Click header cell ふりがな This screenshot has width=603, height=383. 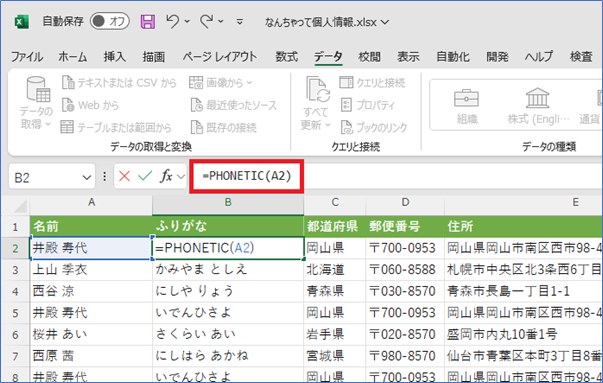point(228,226)
